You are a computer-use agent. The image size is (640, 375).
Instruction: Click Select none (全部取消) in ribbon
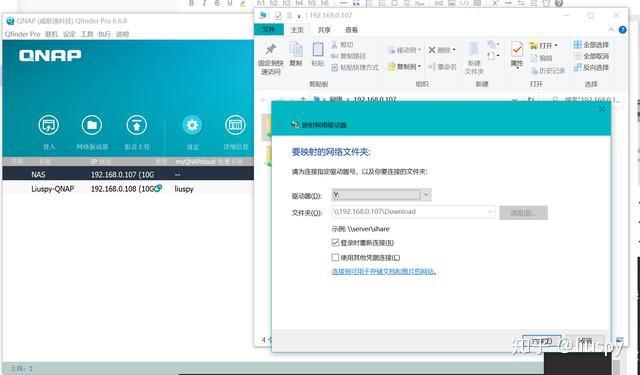[x=591, y=56]
